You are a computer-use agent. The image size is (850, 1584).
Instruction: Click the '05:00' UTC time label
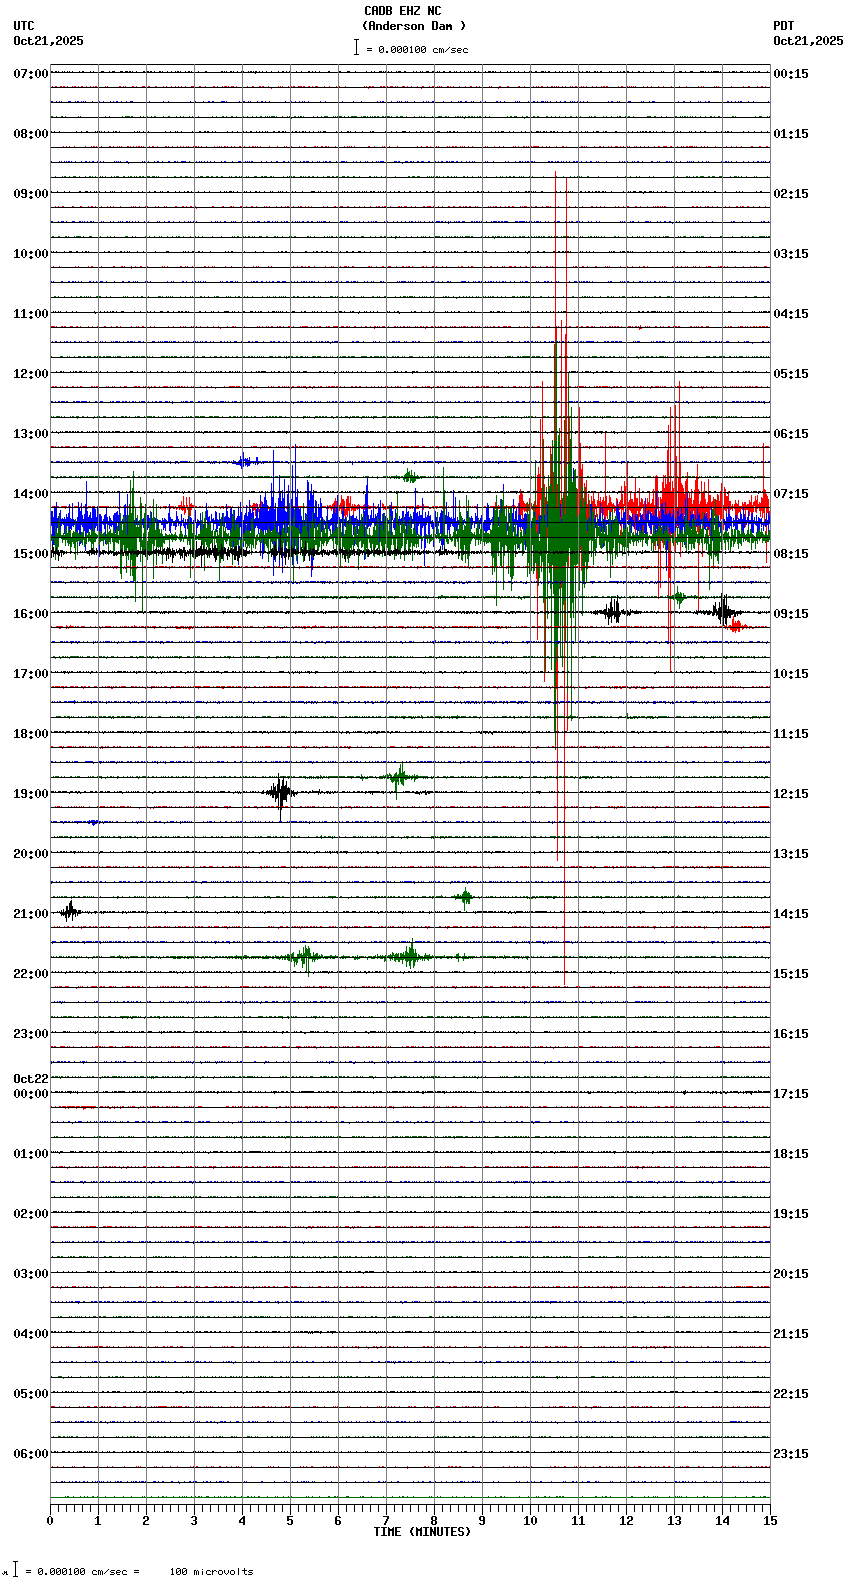(31, 1394)
